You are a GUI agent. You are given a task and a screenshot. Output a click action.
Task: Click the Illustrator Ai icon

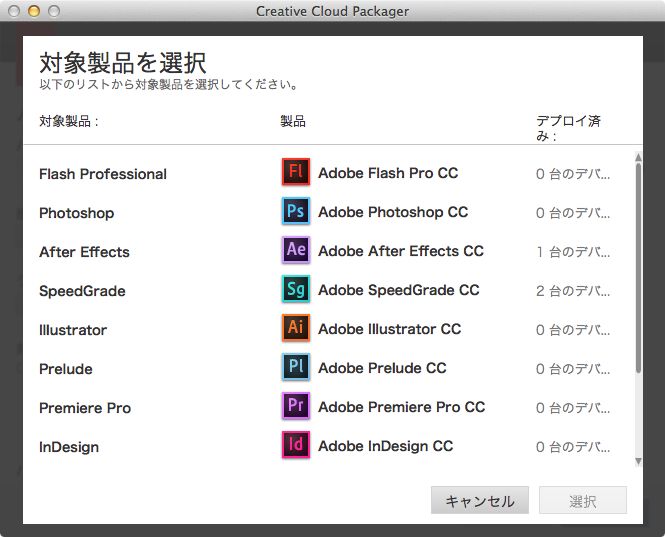[x=296, y=328]
